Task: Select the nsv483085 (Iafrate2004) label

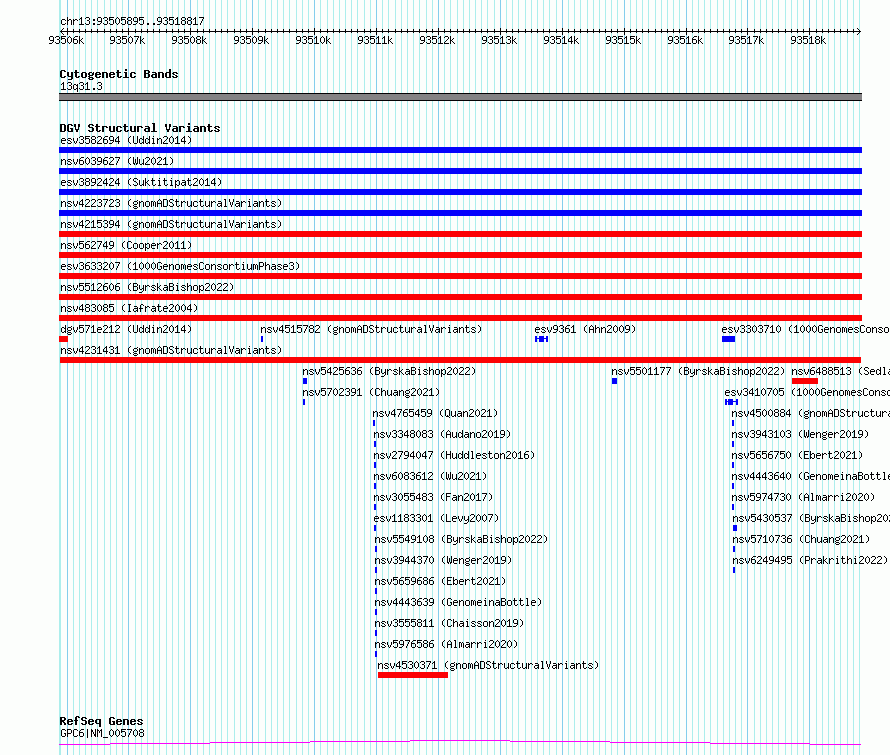Action: click(x=129, y=308)
